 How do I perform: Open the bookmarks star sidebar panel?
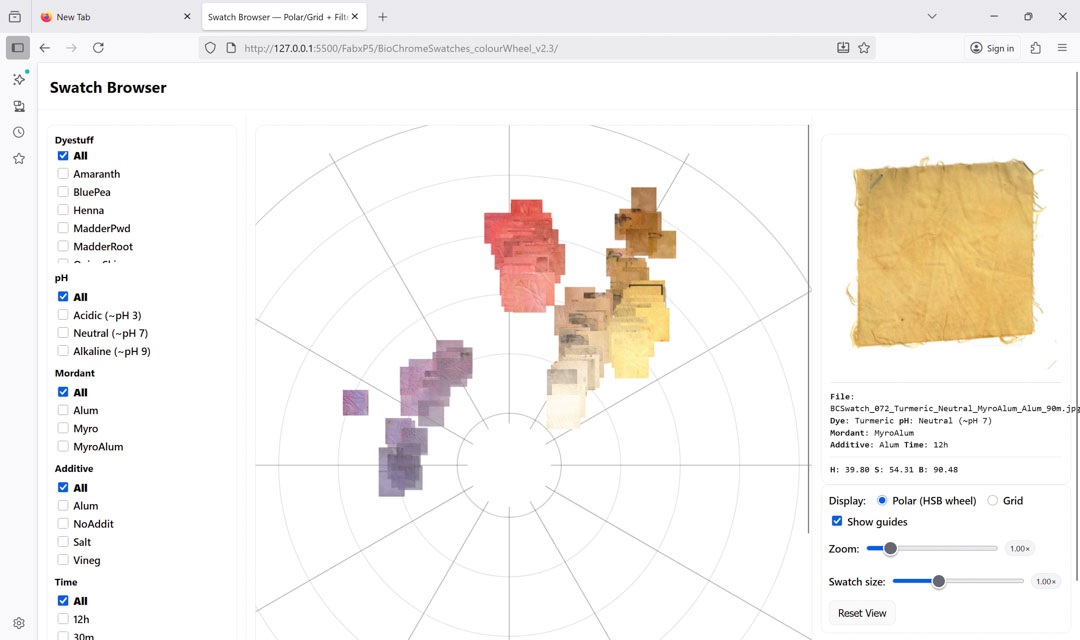18,158
